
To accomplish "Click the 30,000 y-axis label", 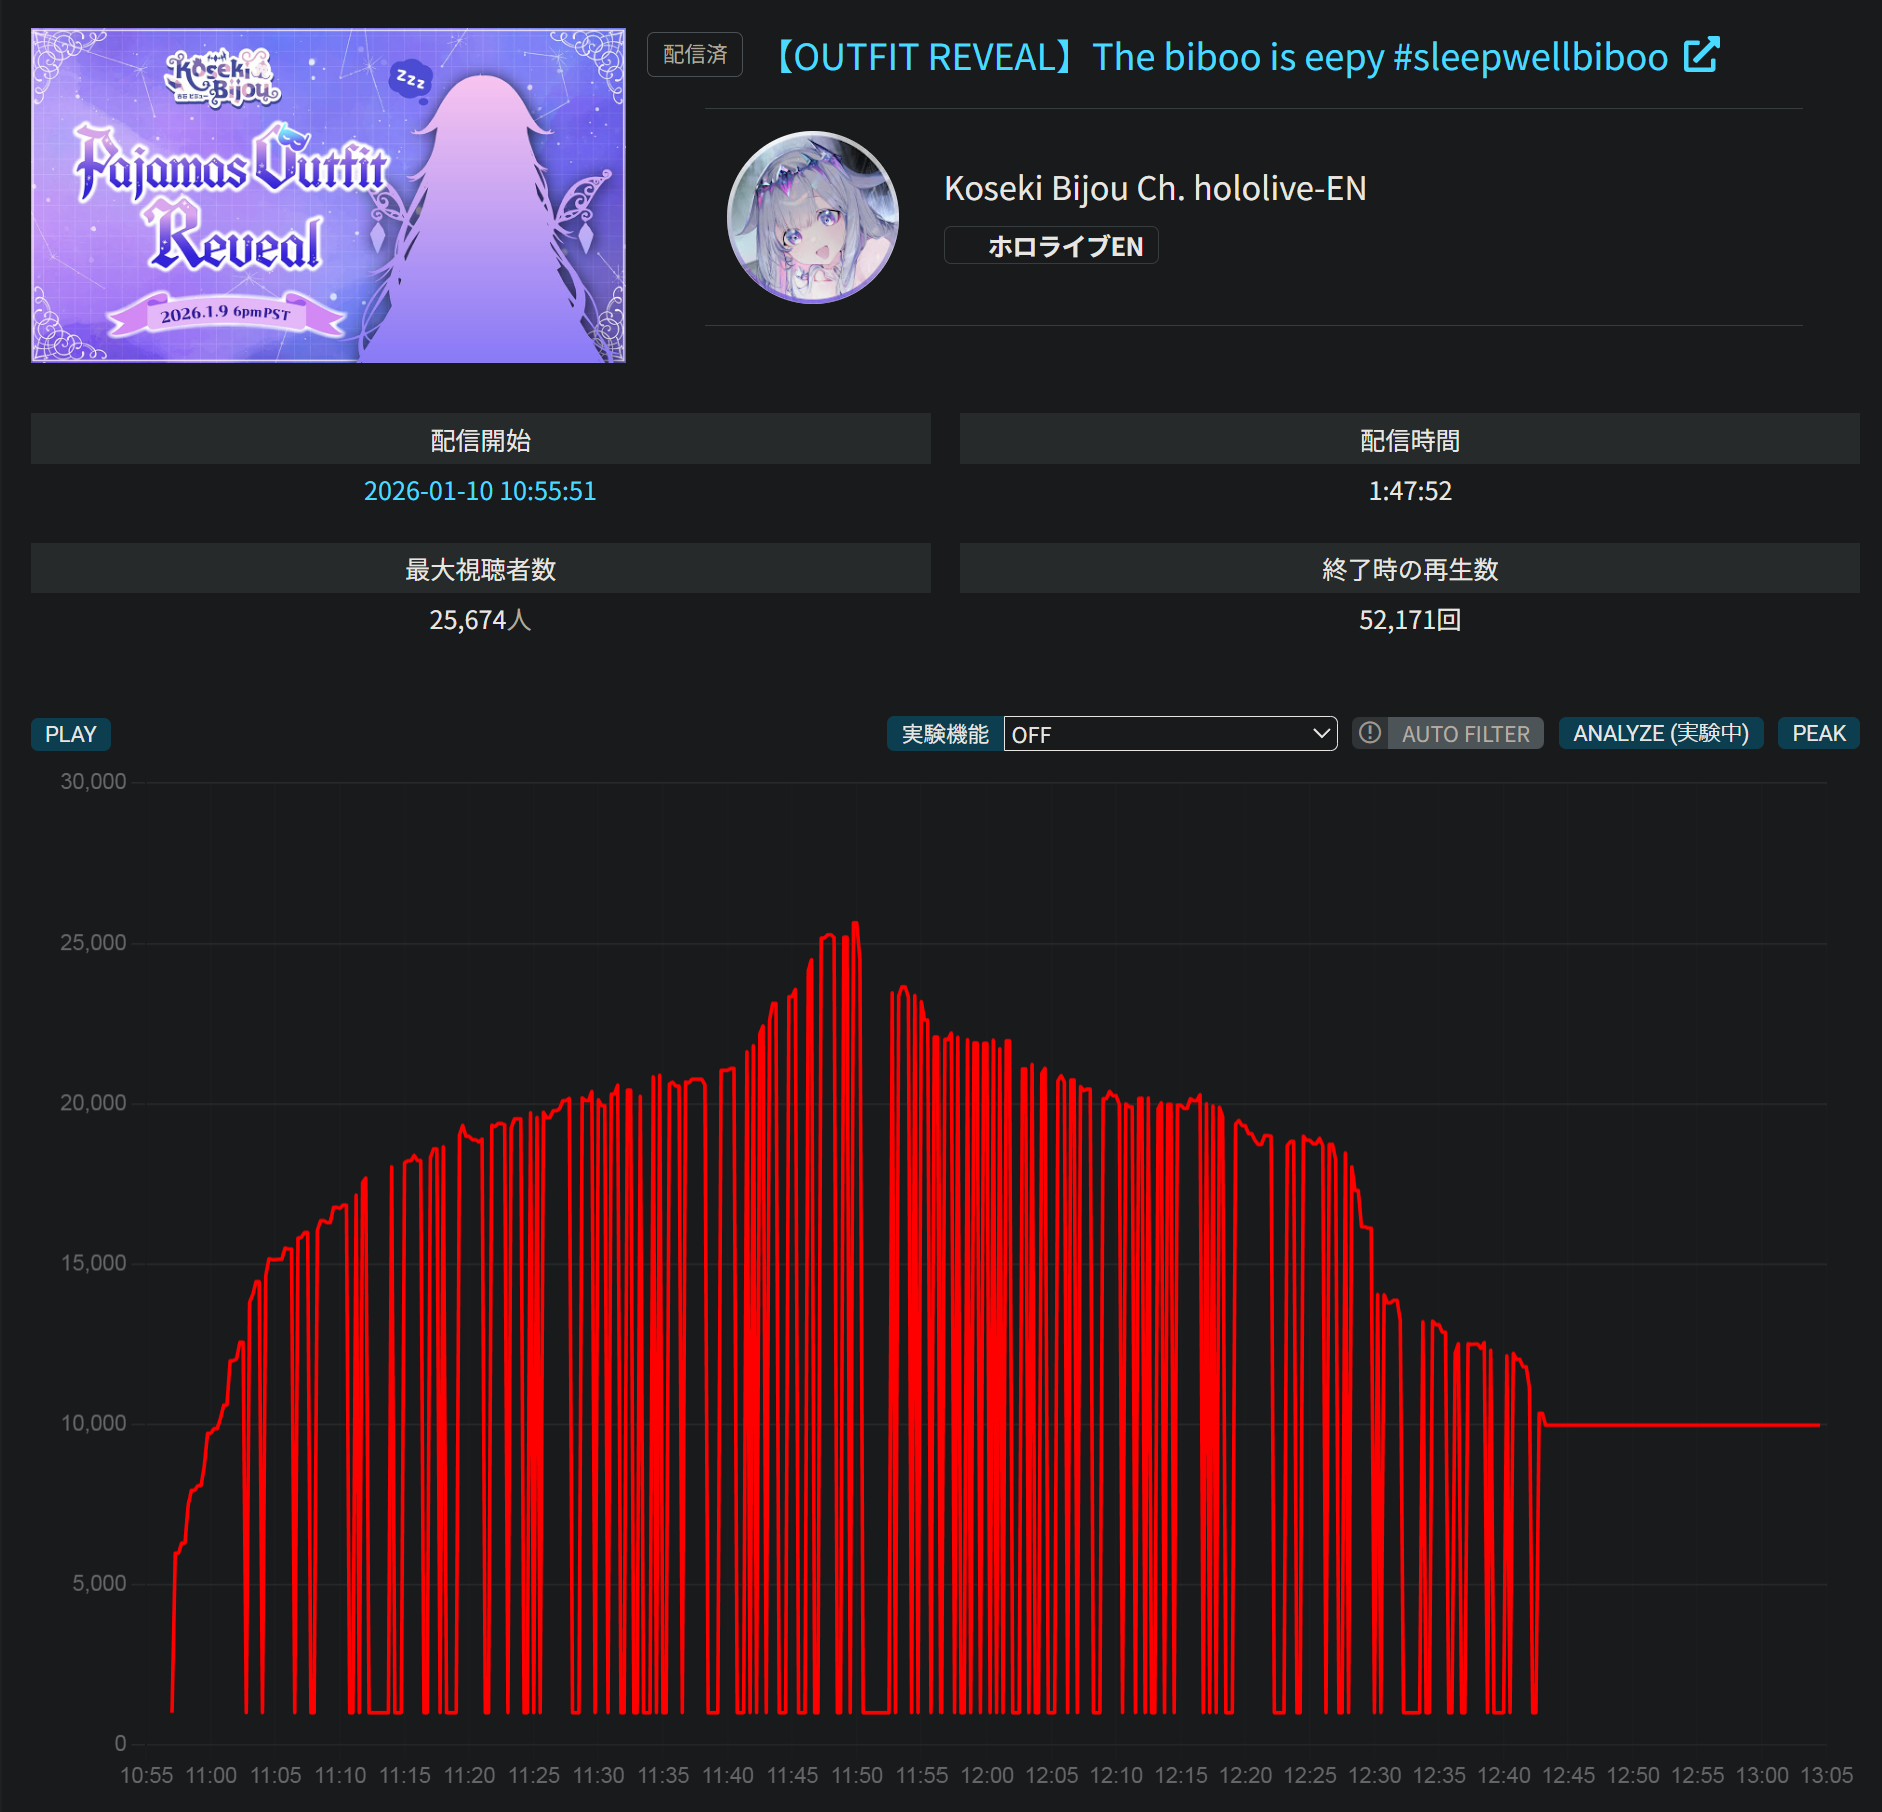I will coord(93,782).
